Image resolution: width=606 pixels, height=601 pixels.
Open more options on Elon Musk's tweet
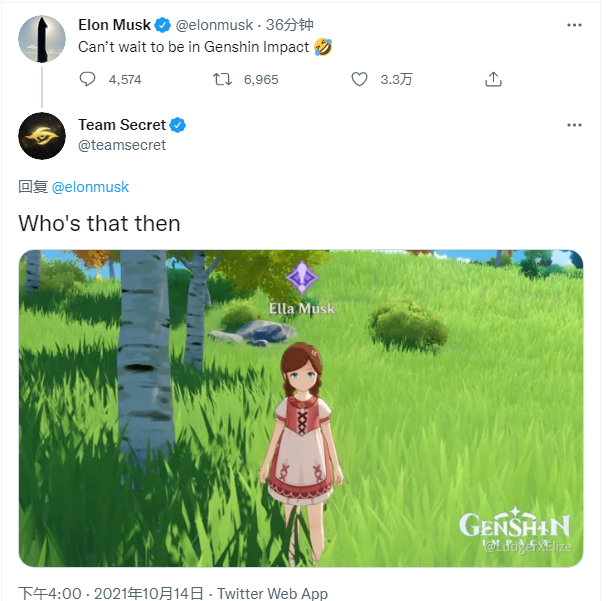click(574, 24)
